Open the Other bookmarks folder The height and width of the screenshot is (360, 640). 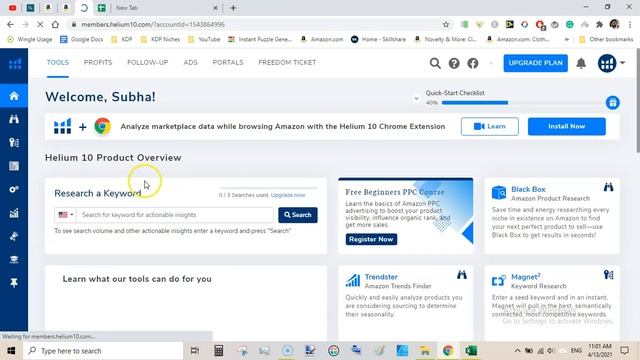606,40
